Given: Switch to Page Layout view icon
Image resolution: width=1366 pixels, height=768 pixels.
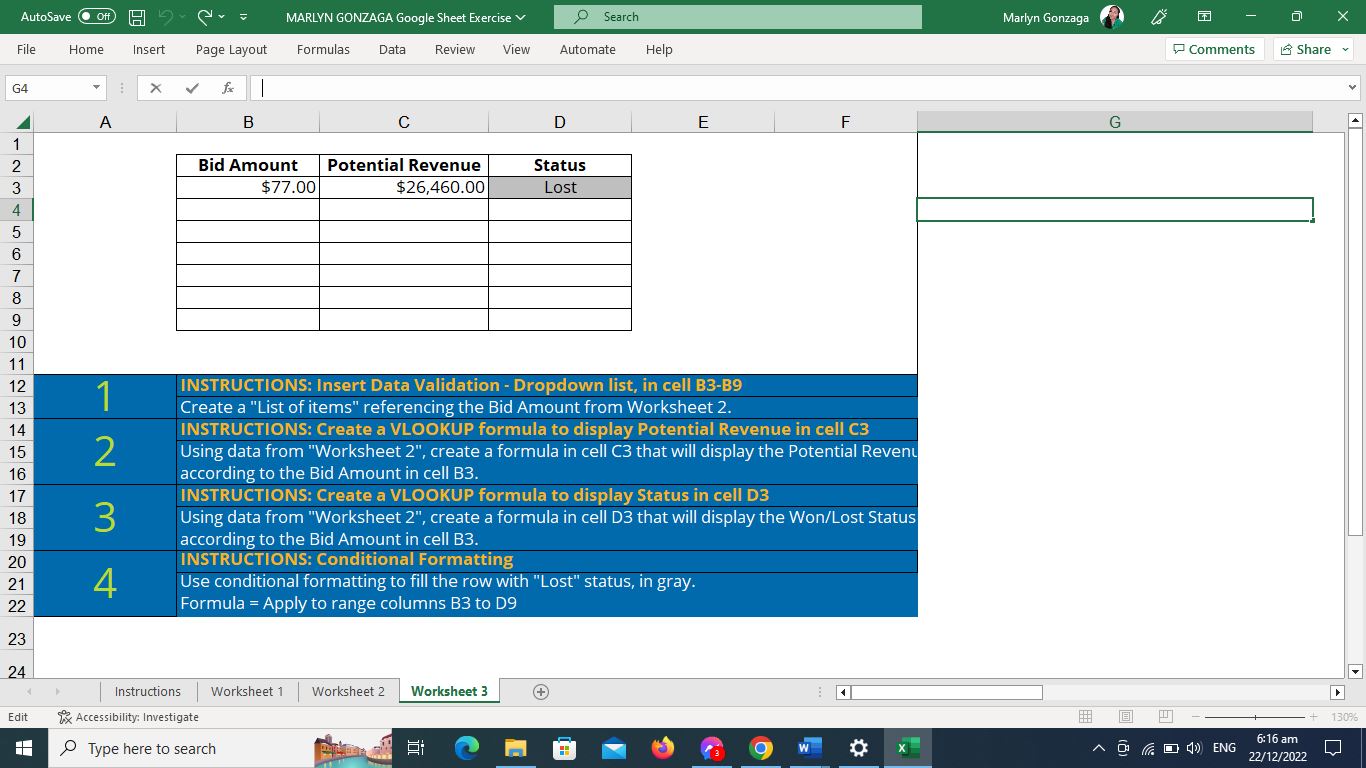Looking at the screenshot, I should tap(1125, 717).
